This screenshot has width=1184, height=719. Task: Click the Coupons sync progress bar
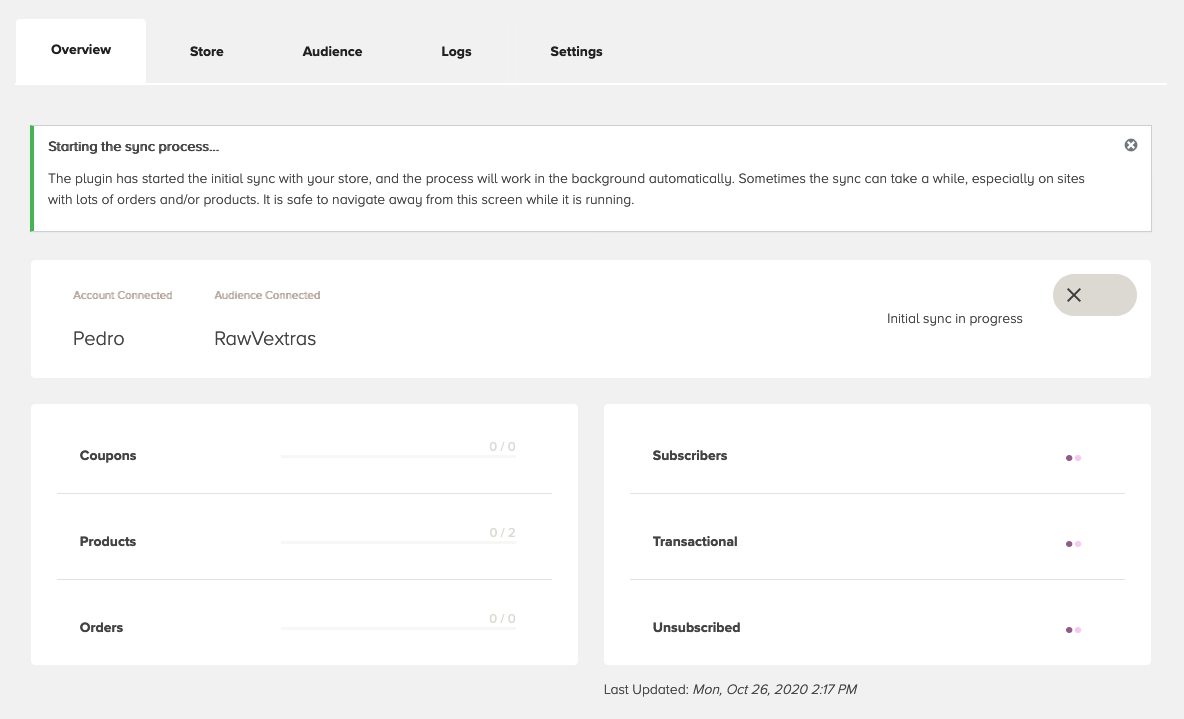[x=398, y=456]
